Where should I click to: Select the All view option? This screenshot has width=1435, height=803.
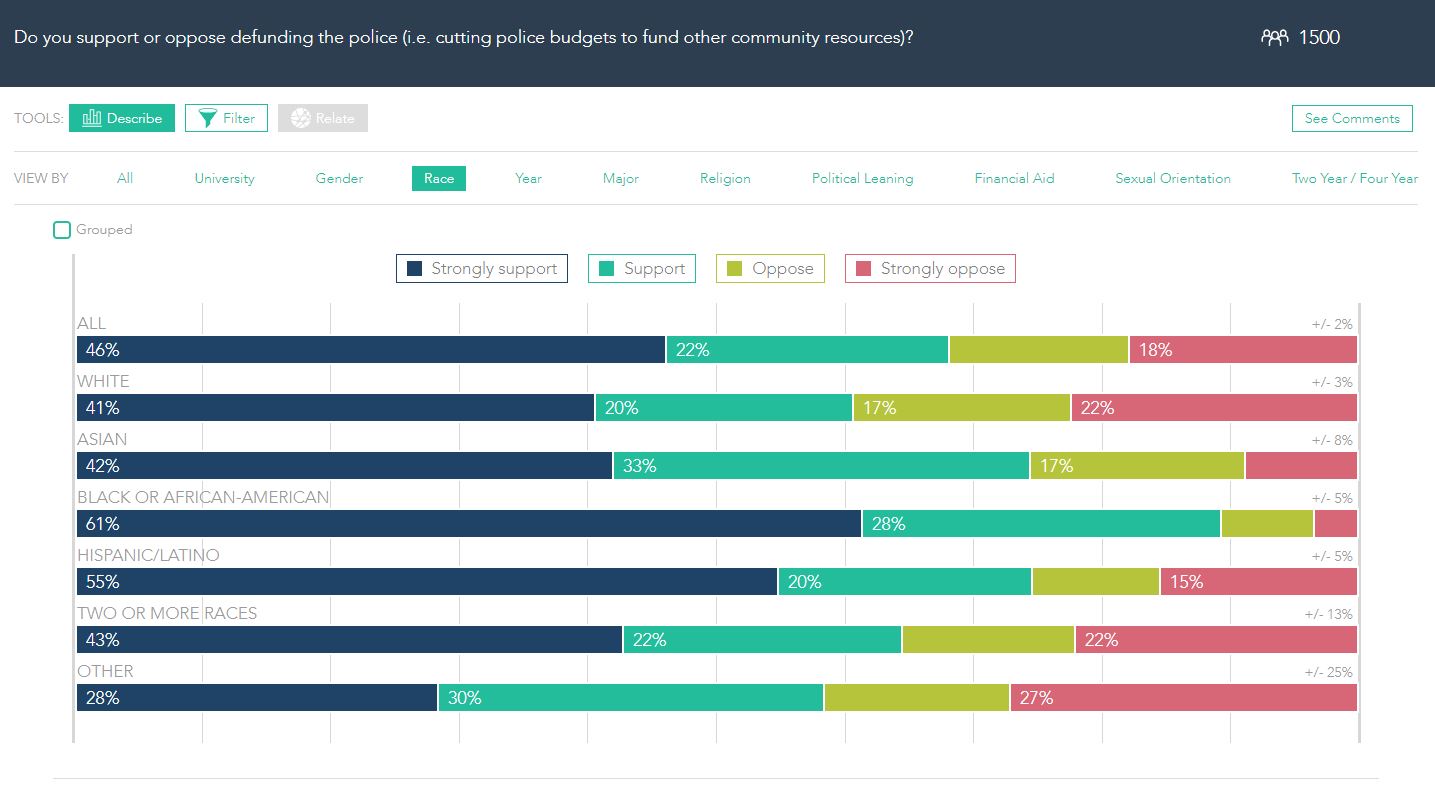125,178
